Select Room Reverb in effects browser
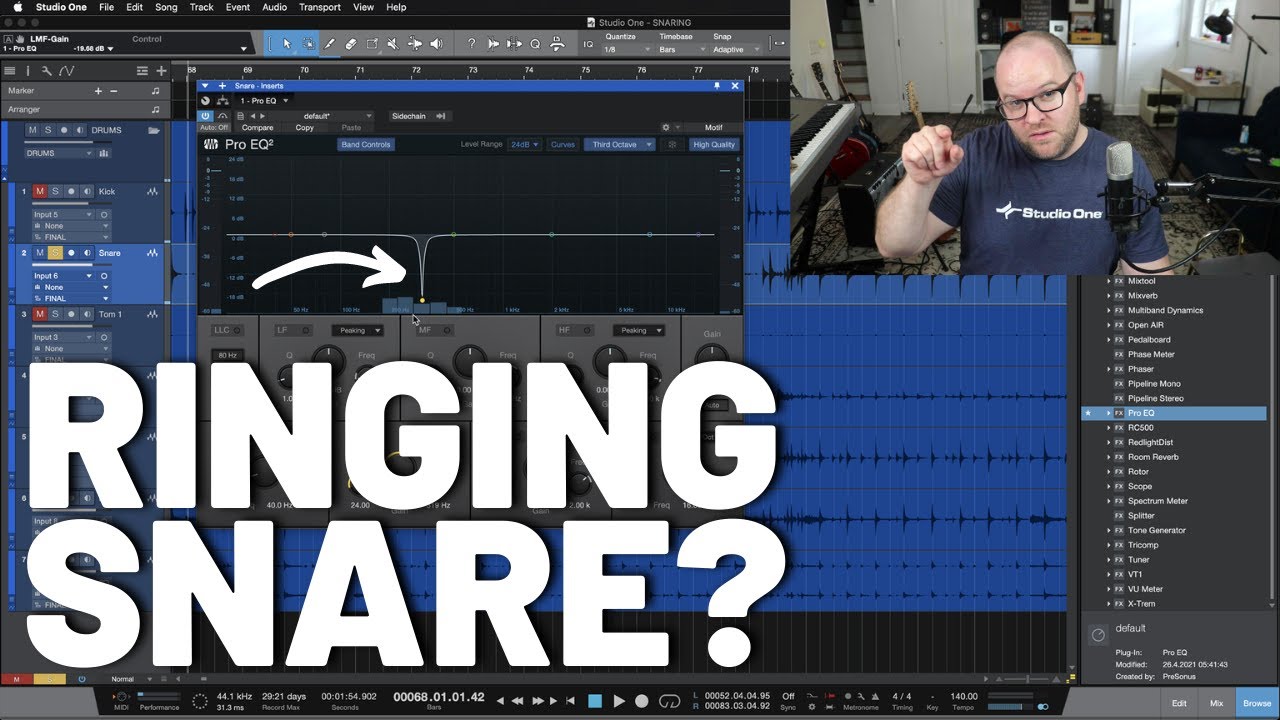Image resolution: width=1280 pixels, height=720 pixels. tap(1152, 457)
